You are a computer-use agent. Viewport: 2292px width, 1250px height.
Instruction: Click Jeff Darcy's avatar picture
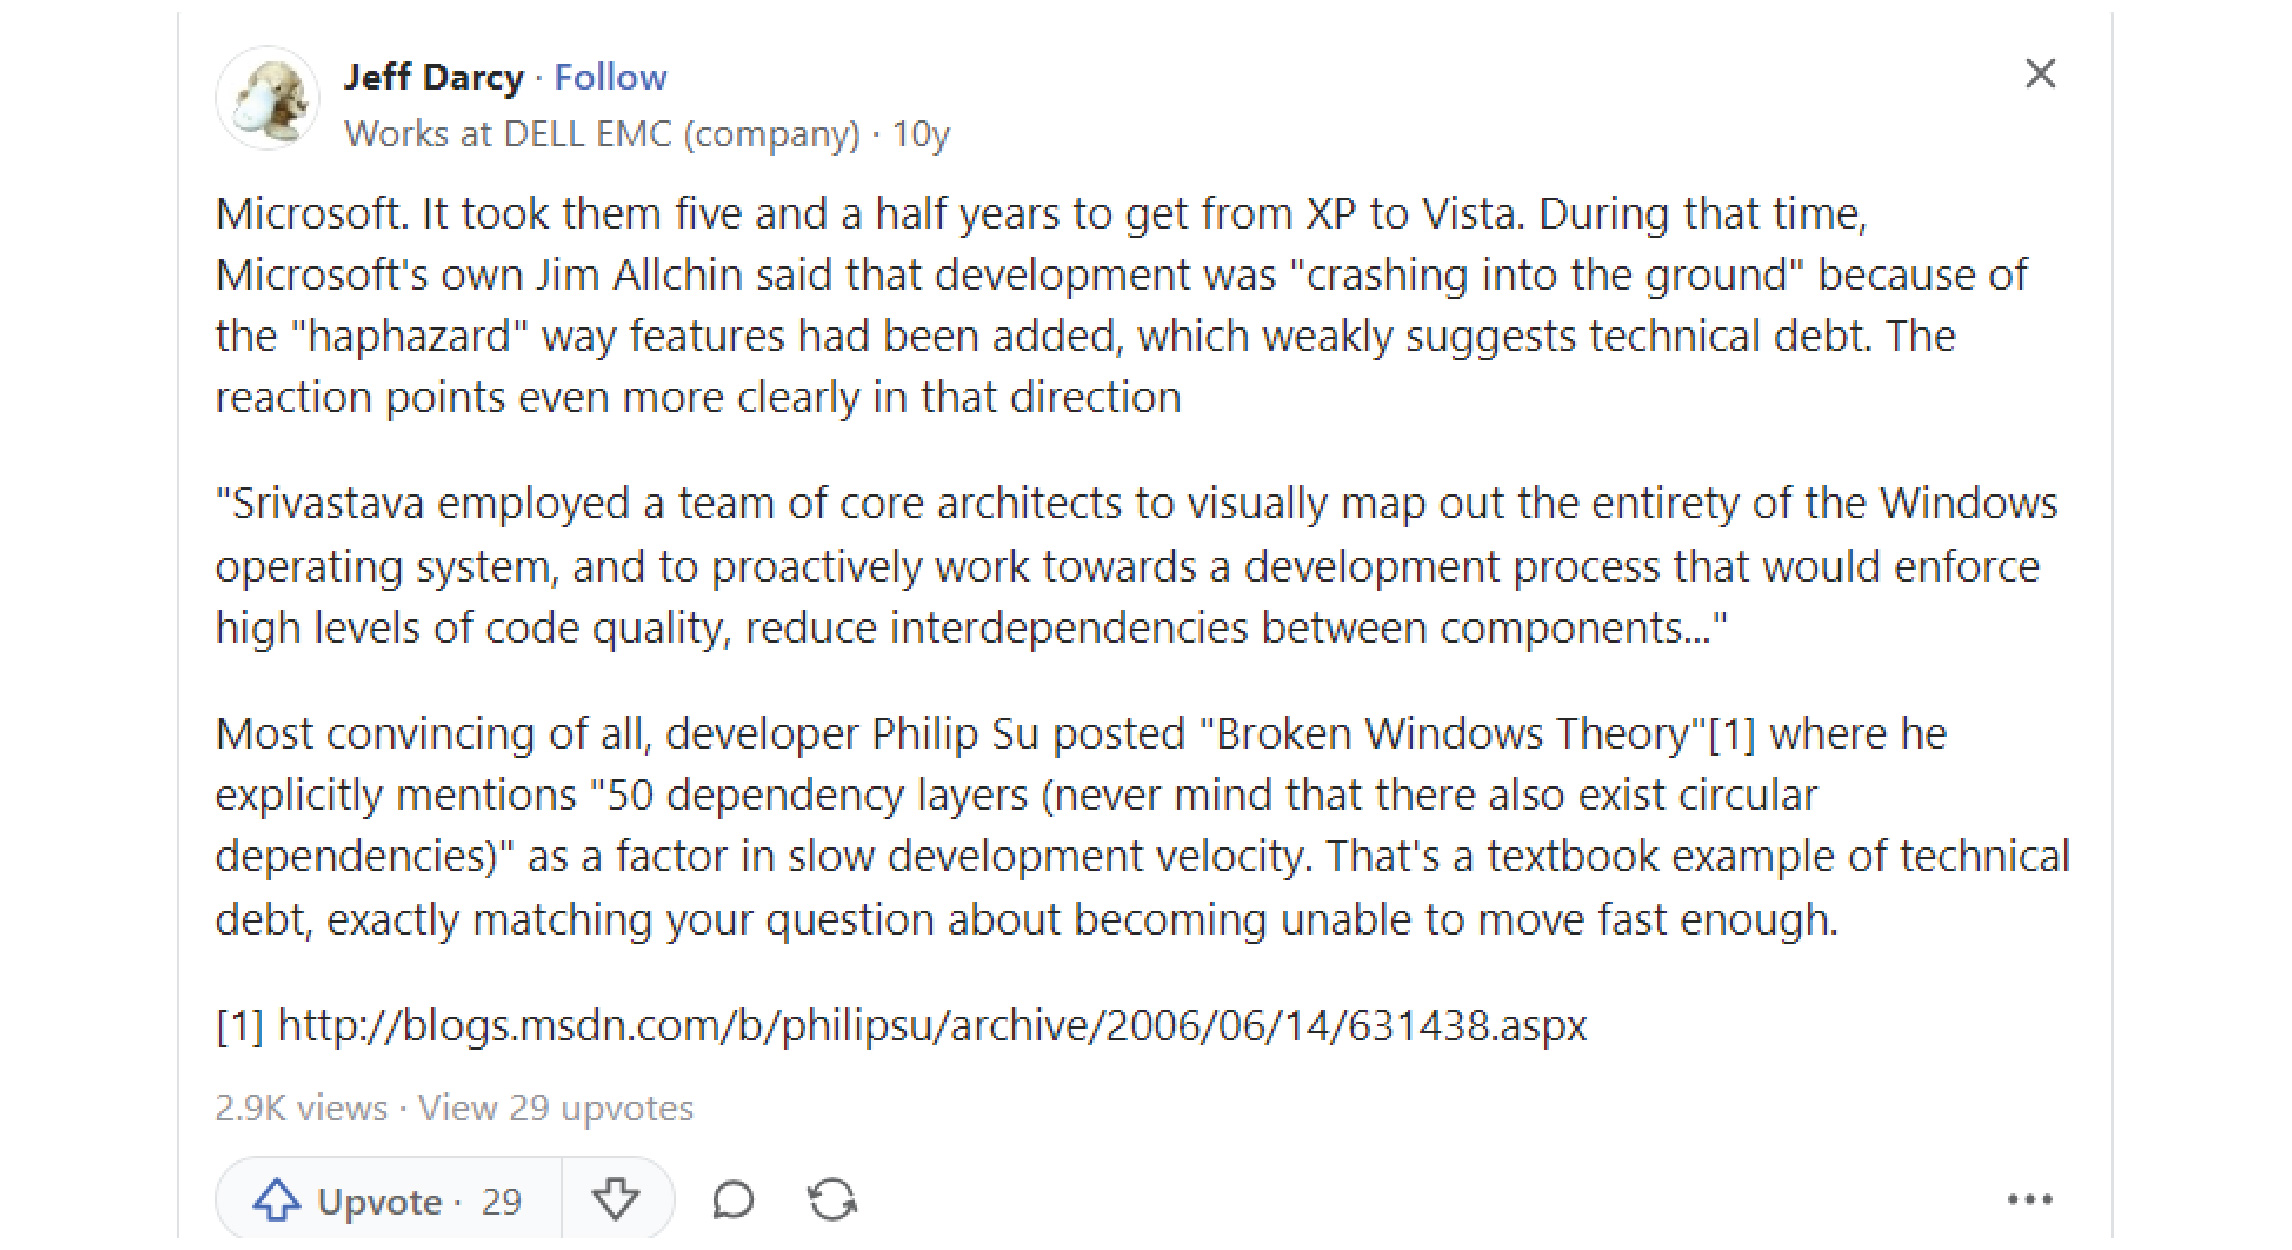268,98
